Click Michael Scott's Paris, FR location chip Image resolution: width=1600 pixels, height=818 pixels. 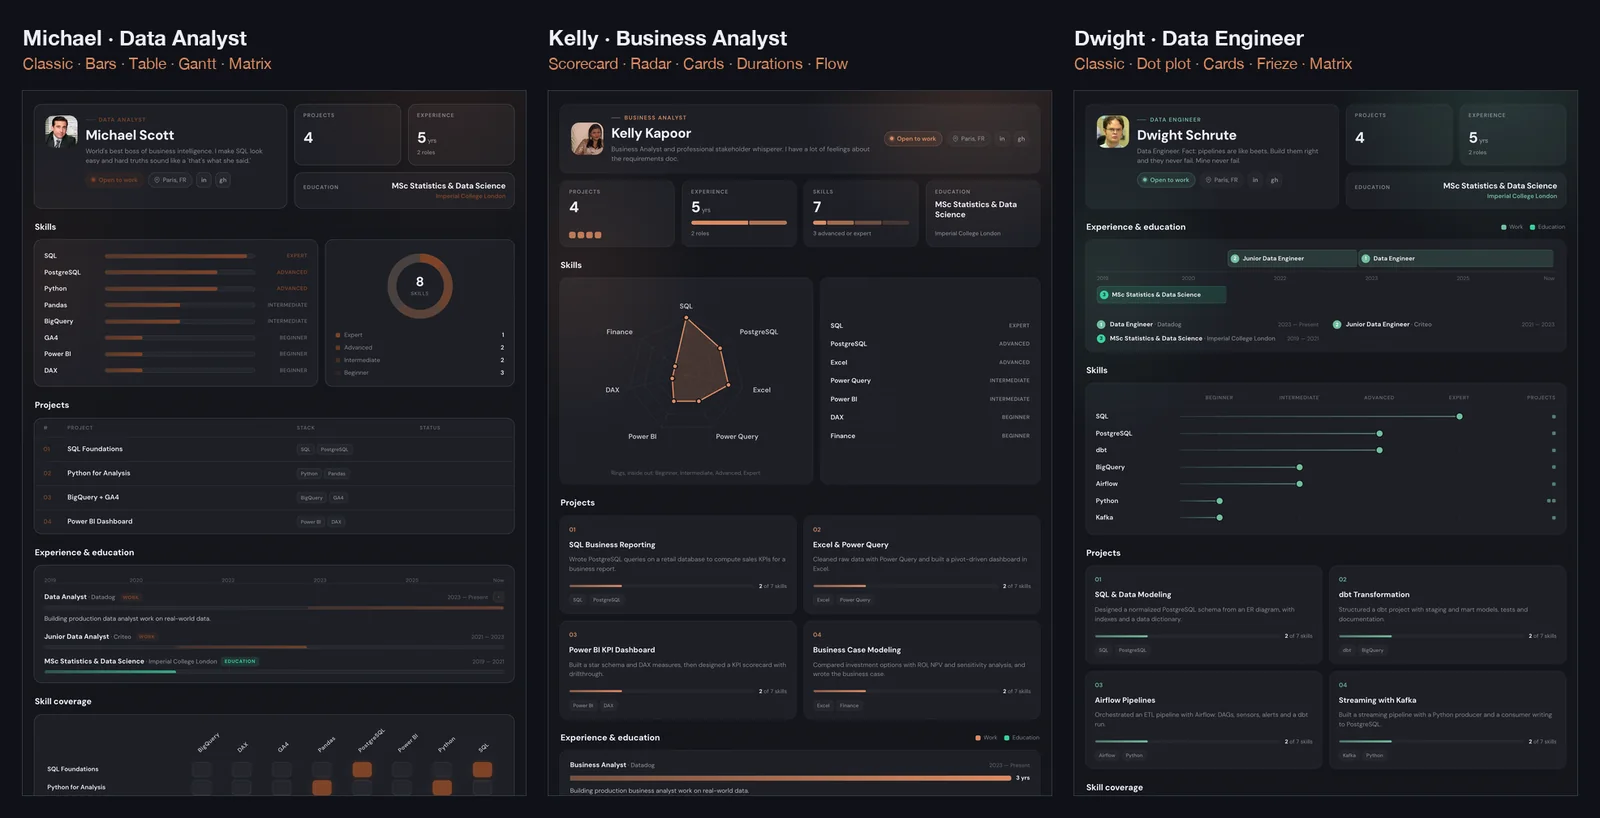point(170,180)
